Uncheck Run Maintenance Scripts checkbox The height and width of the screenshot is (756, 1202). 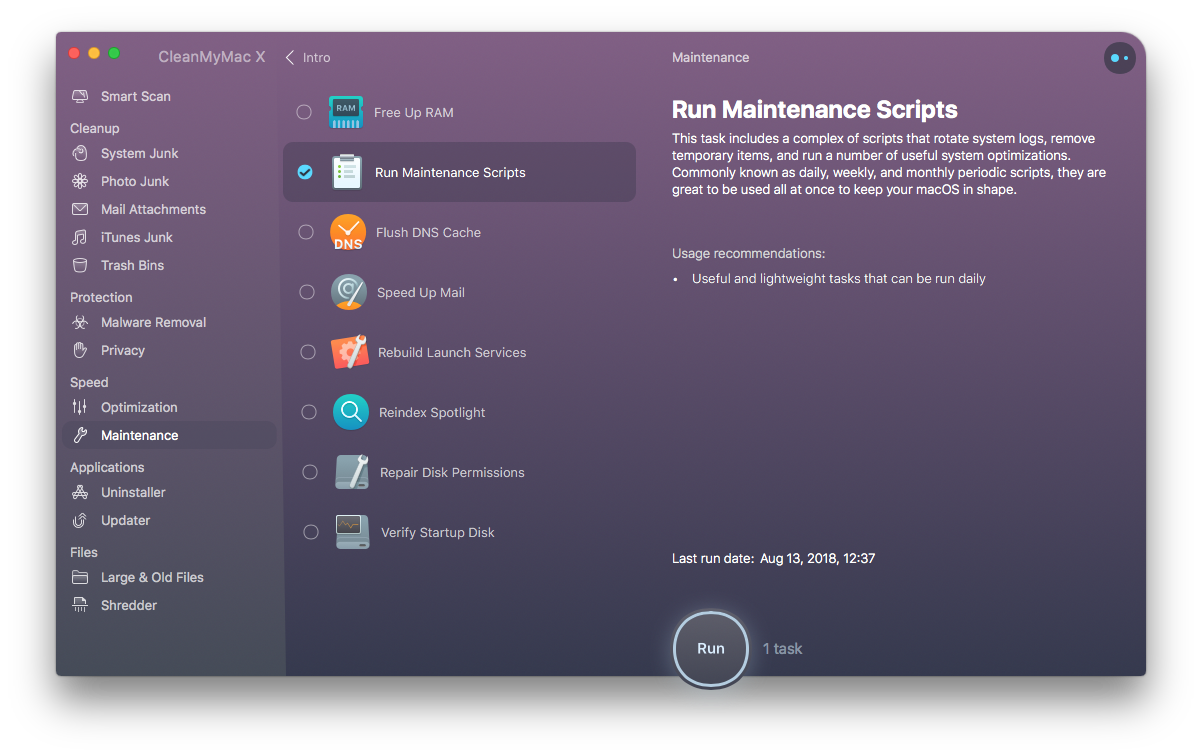point(305,172)
